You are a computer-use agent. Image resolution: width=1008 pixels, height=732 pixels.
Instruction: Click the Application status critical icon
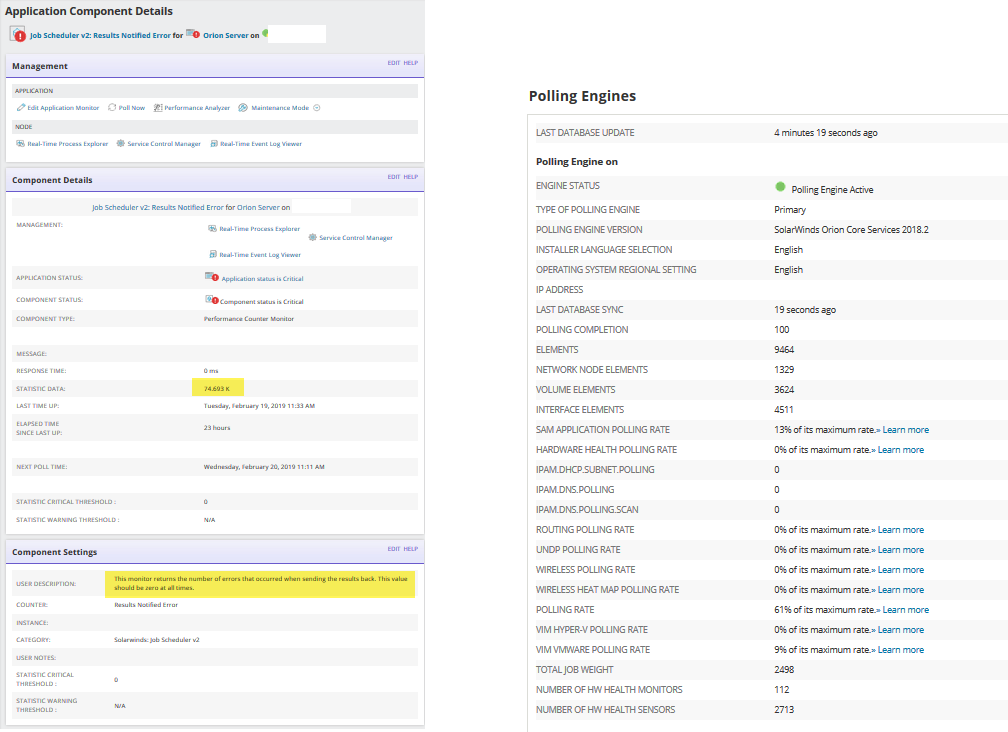tap(212, 277)
